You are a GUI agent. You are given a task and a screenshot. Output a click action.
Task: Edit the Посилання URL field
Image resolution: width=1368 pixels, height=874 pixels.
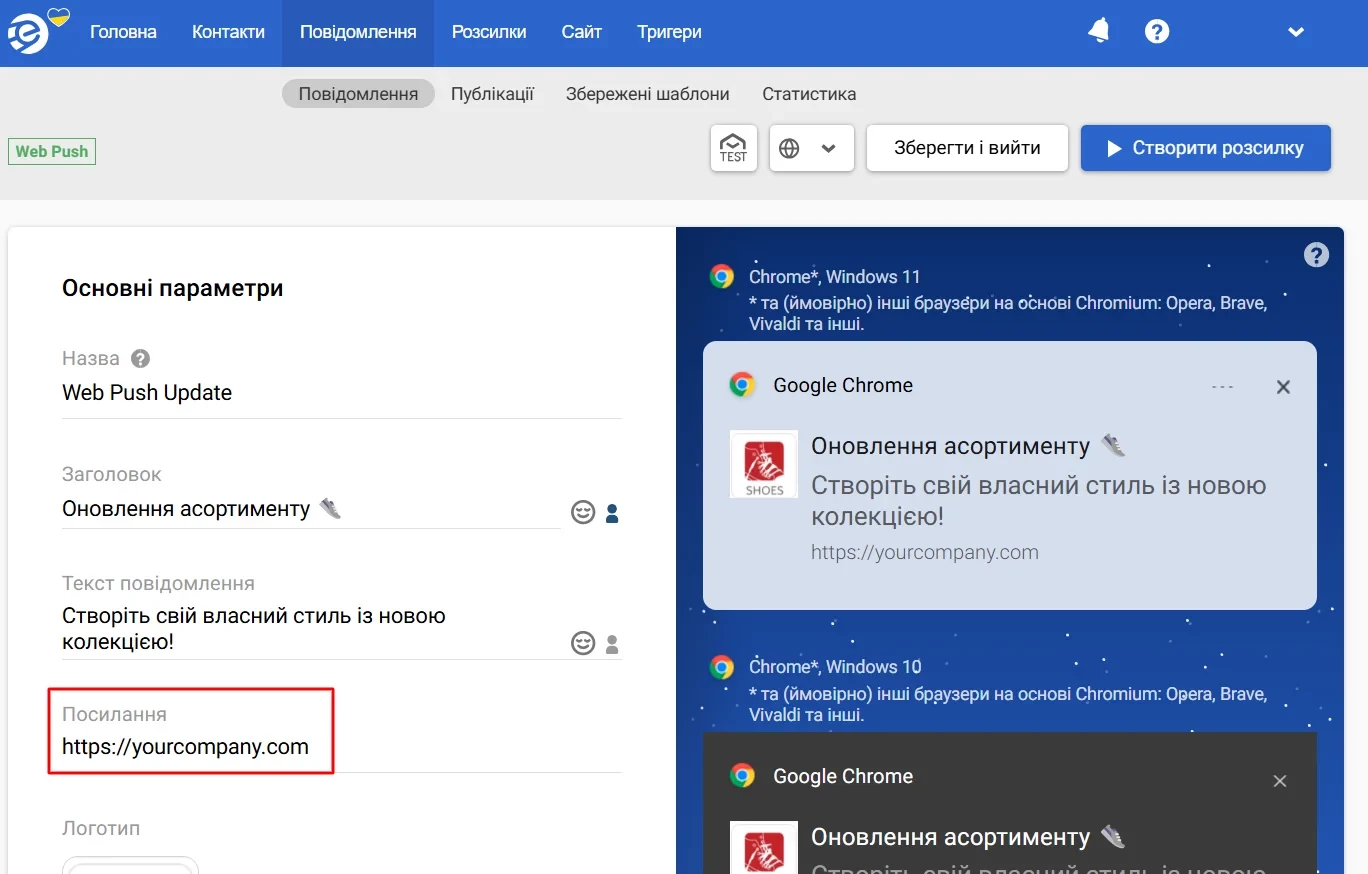click(342, 747)
